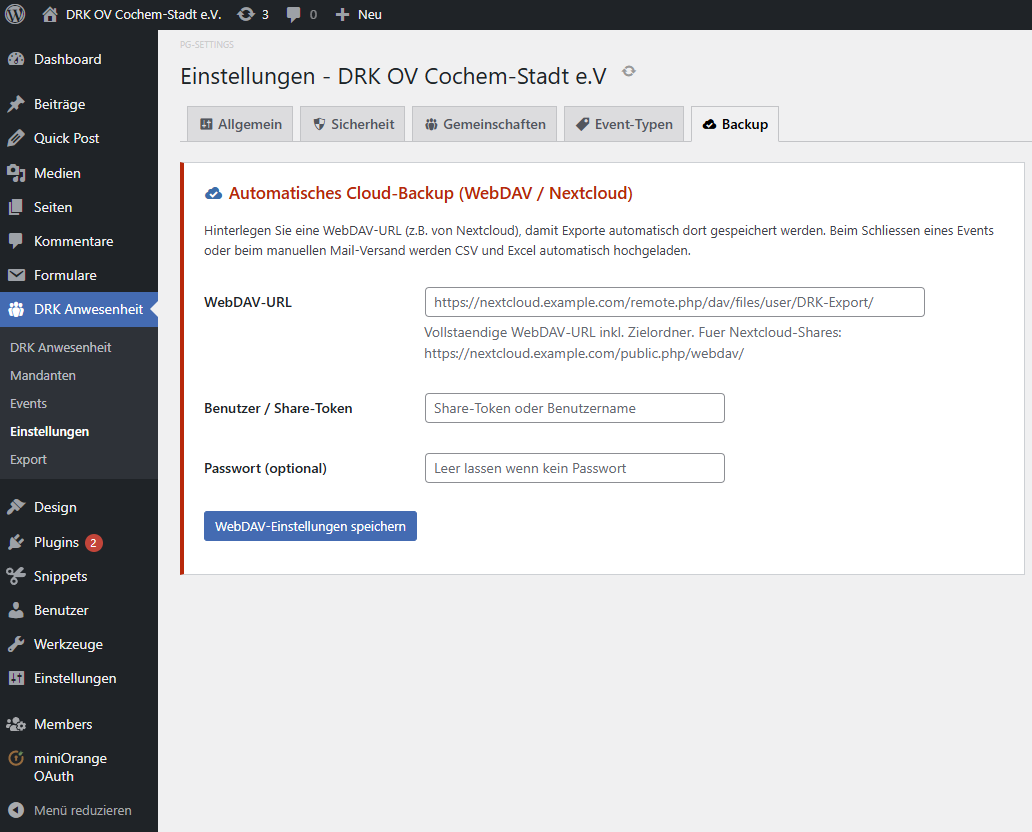Open Export submenu item
This screenshot has height=832, width=1032.
click(x=28, y=459)
